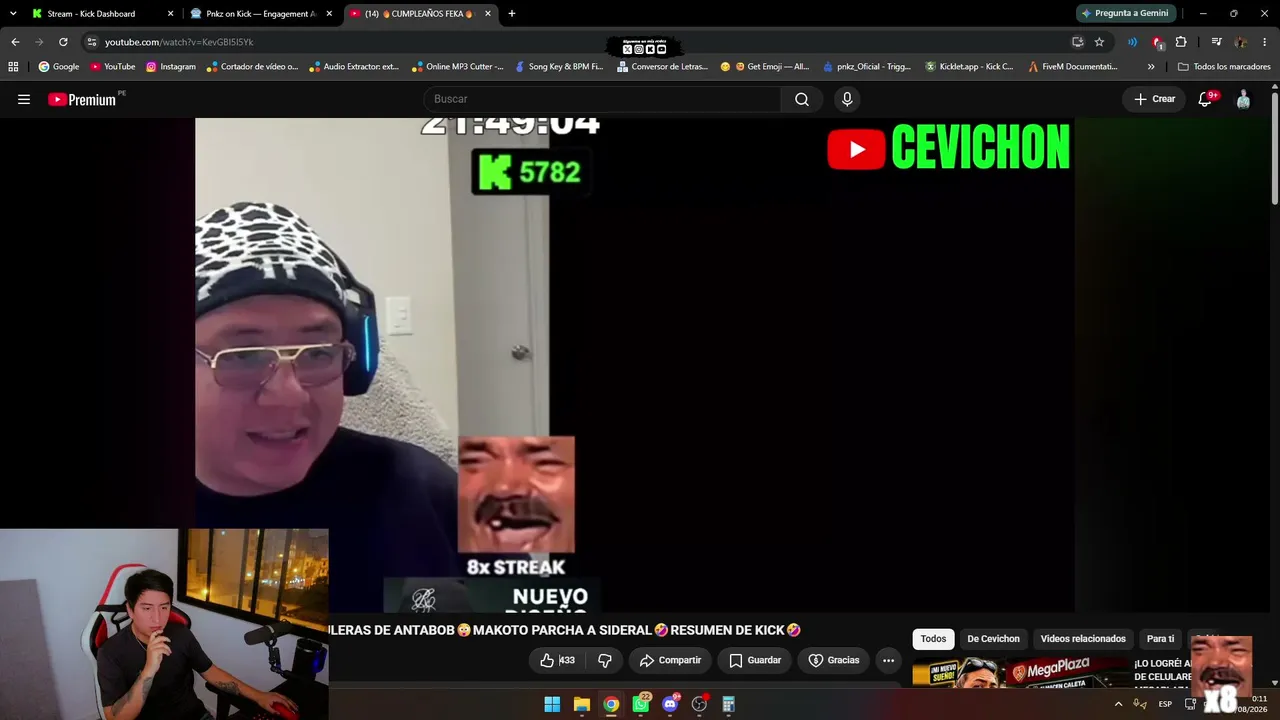Click the Gracias thanks button
The image size is (1280, 720).
pyautogui.click(x=834, y=660)
